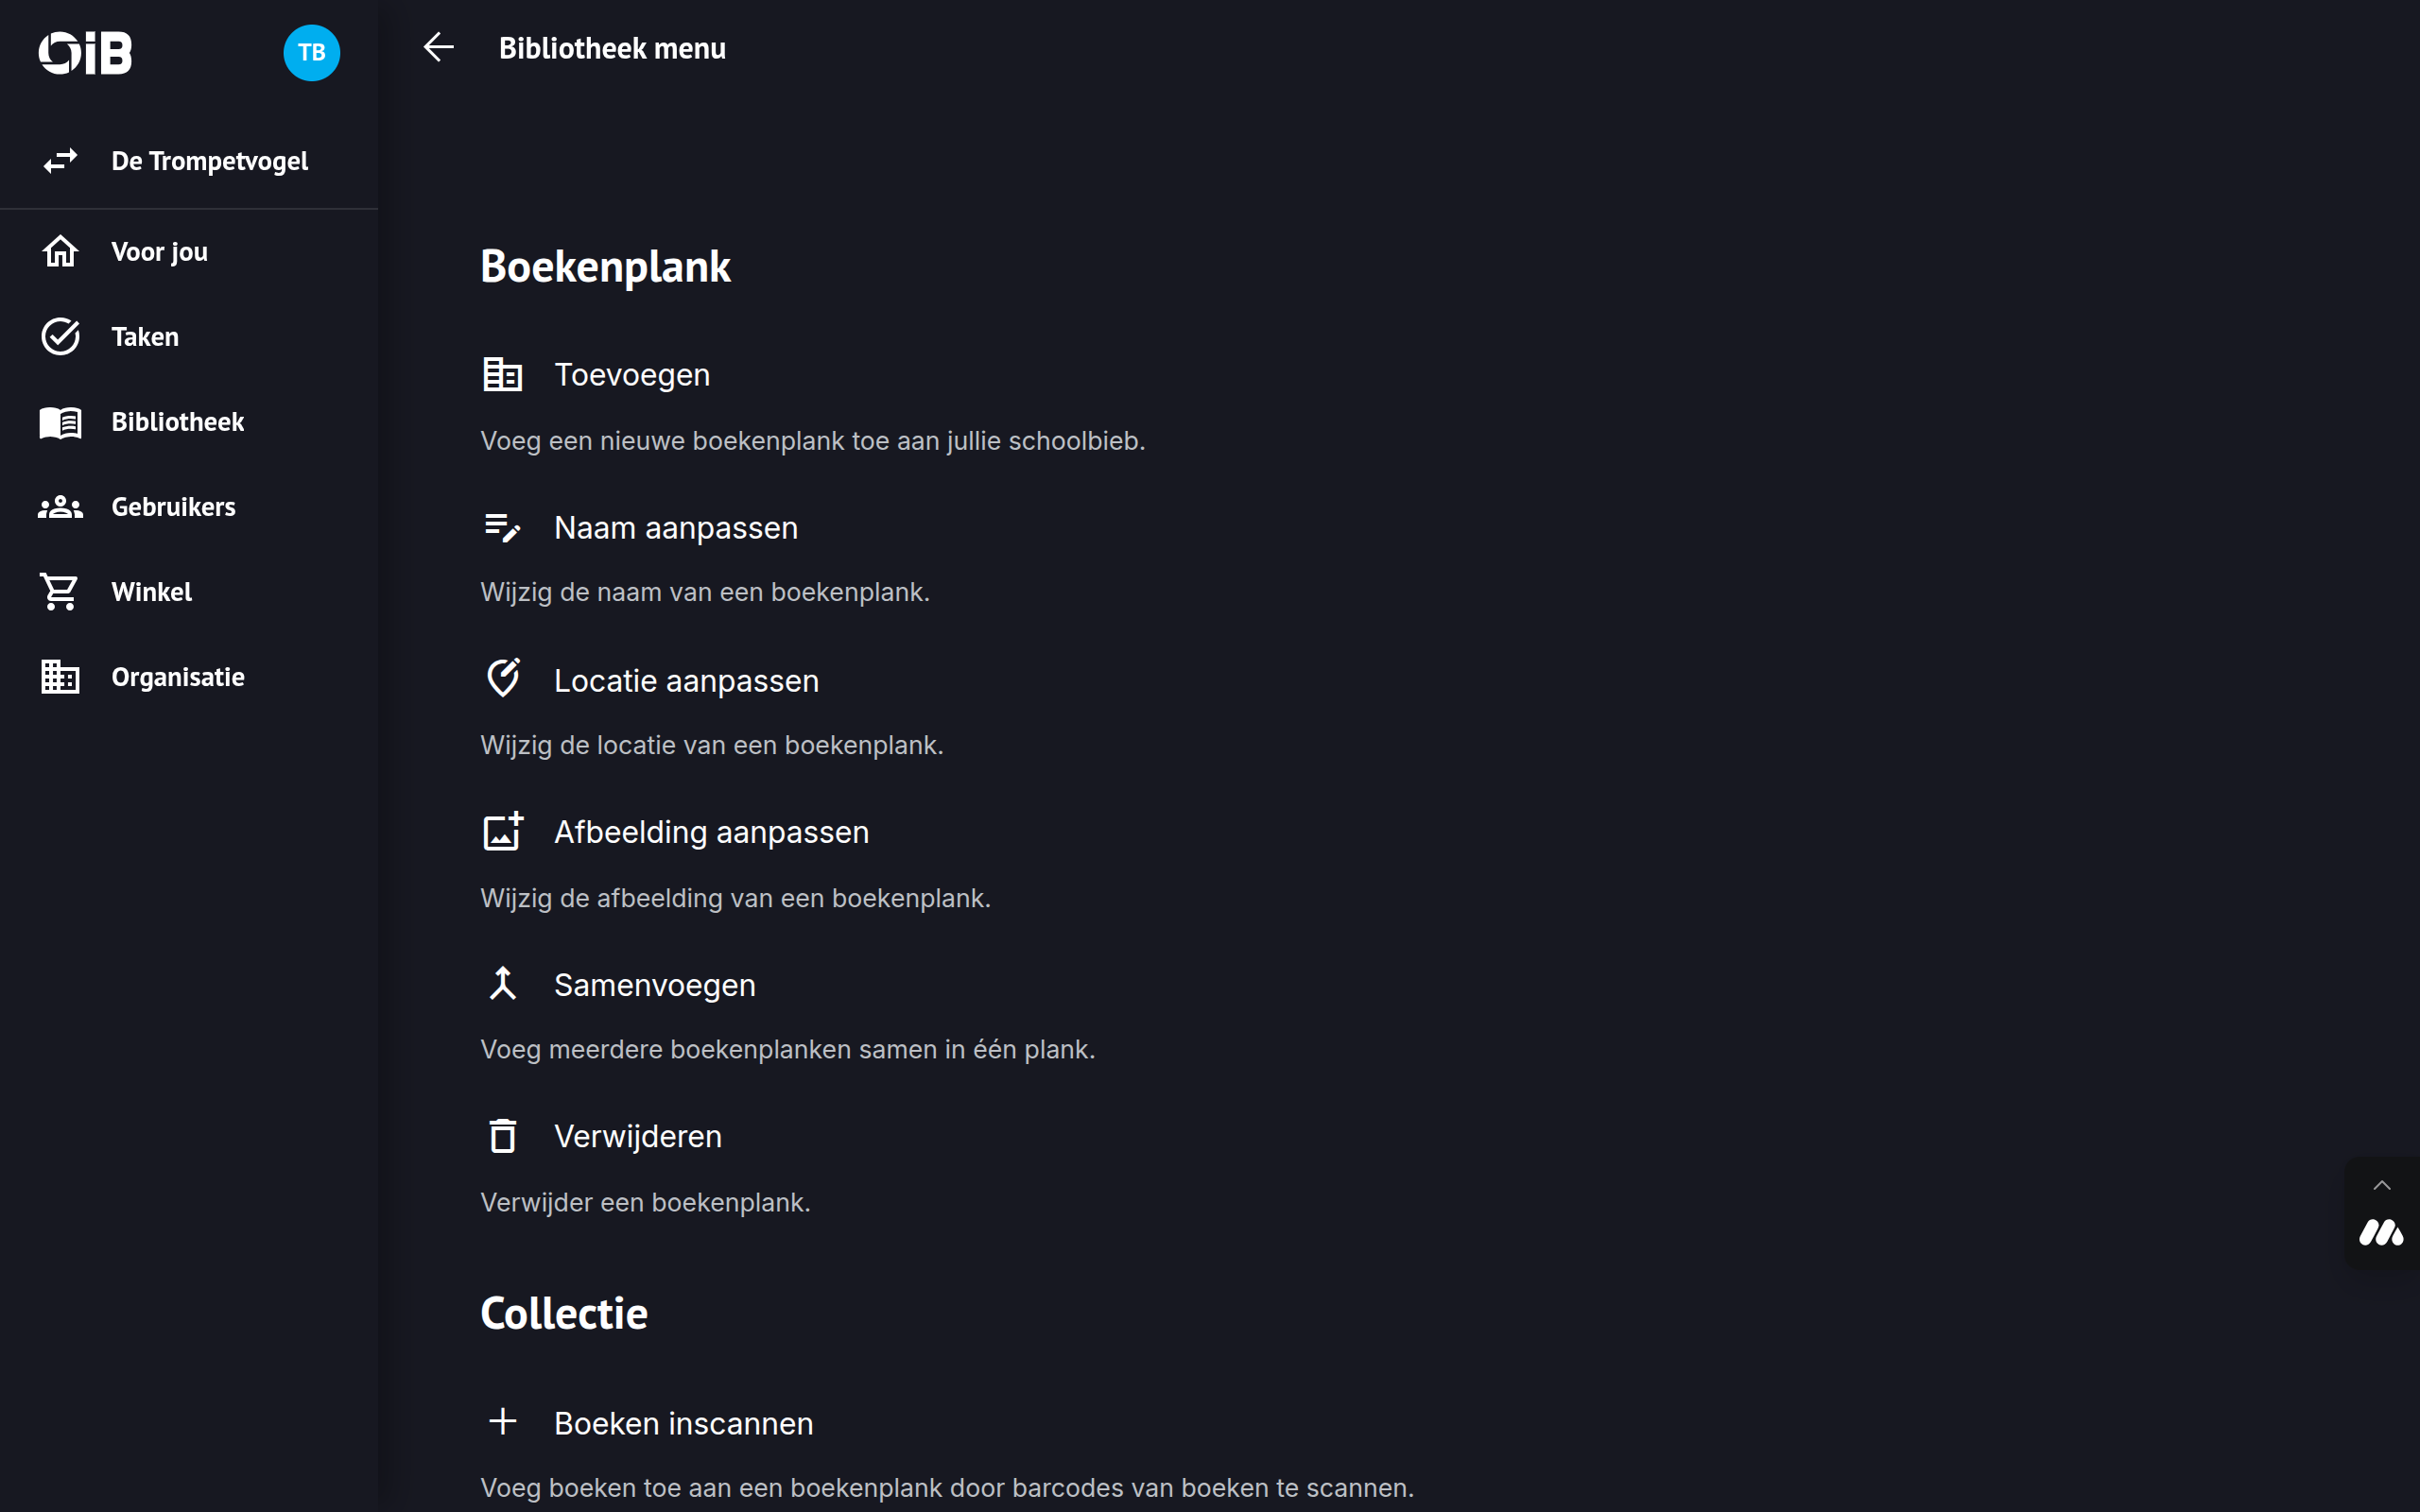Navigate to Gebruikers
The height and width of the screenshot is (1512, 2420).
[173, 507]
